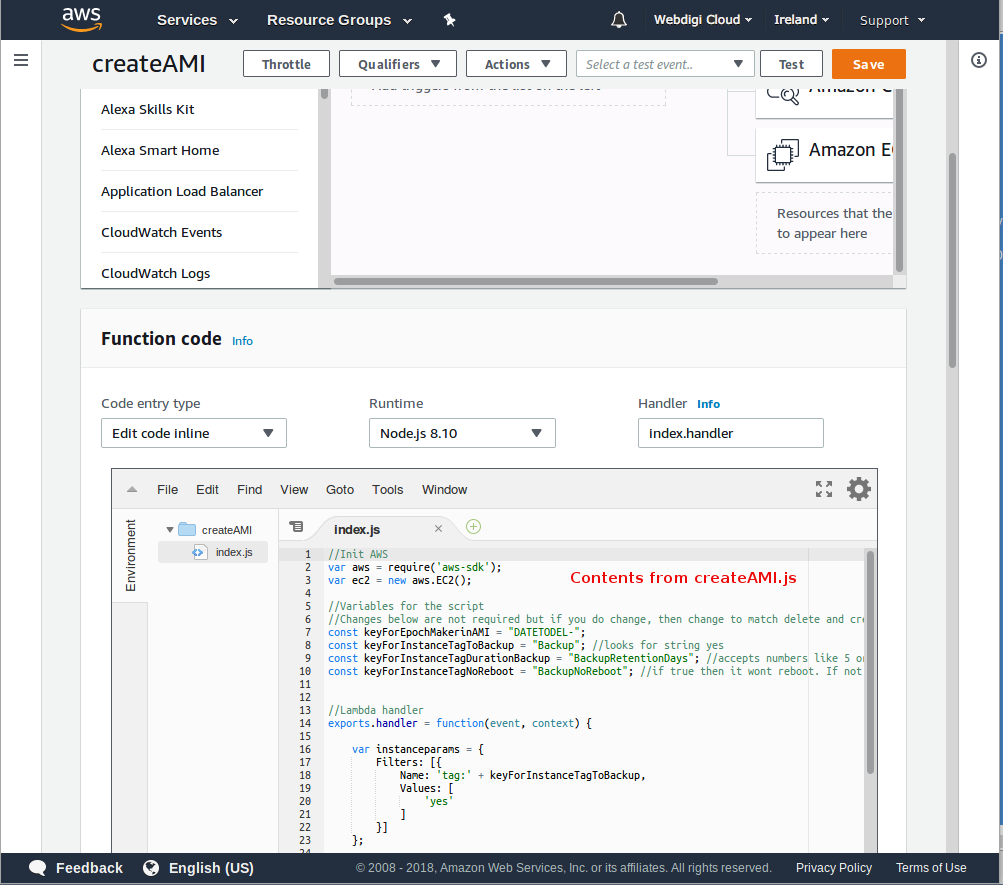Open Terms of Use link

pyautogui.click(x=931, y=868)
